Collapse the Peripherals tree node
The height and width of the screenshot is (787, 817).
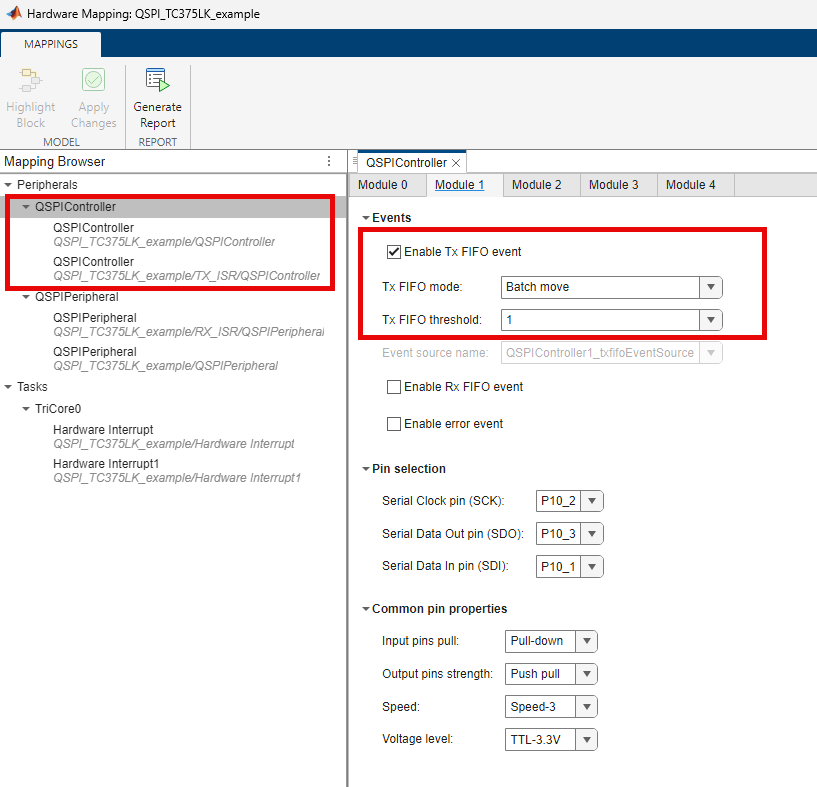[x=8, y=185]
